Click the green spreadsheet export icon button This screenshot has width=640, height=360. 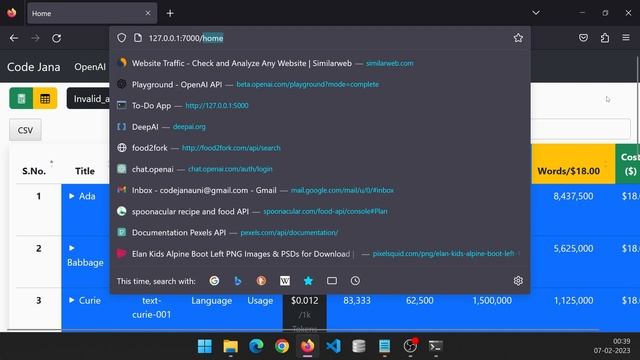[x=21, y=98]
